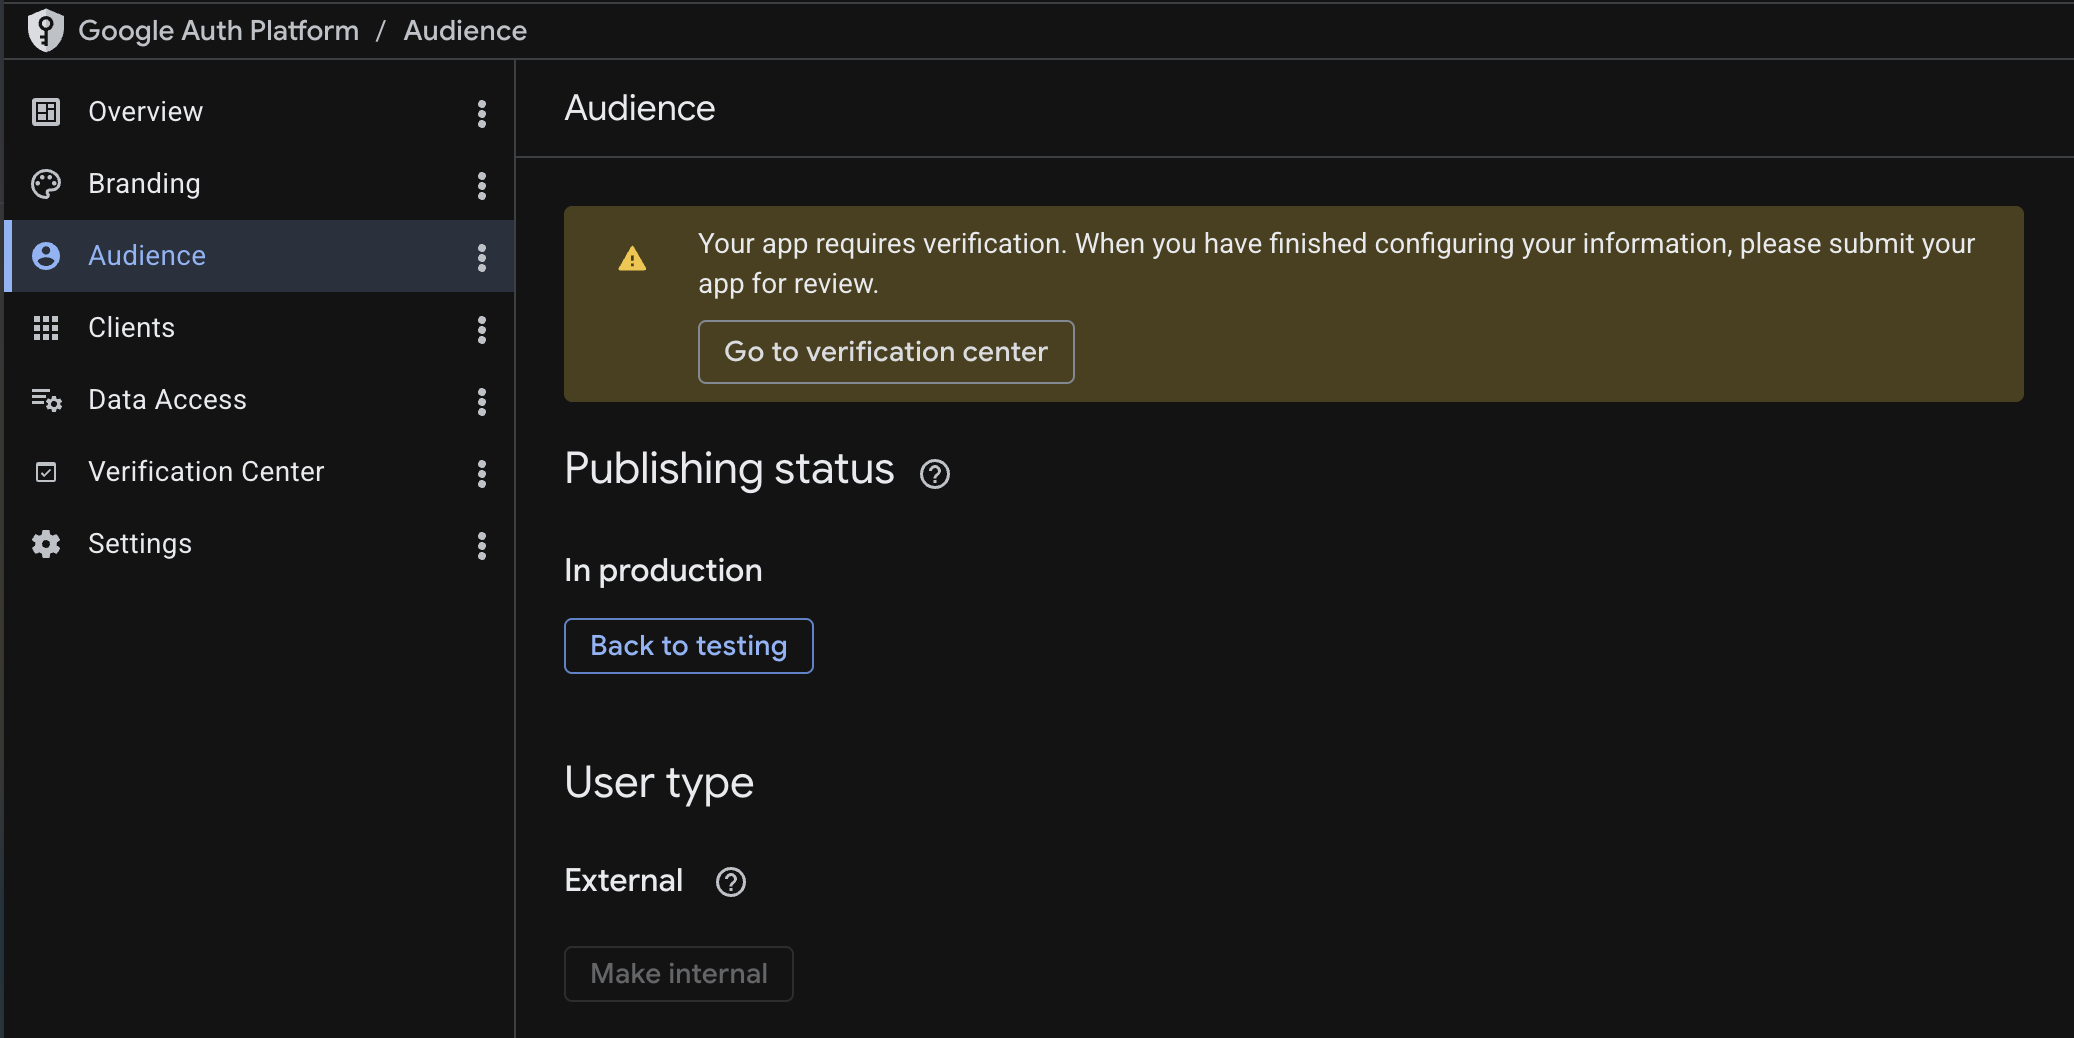
Task: Click the Publishing status help icon
Action: click(935, 474)
